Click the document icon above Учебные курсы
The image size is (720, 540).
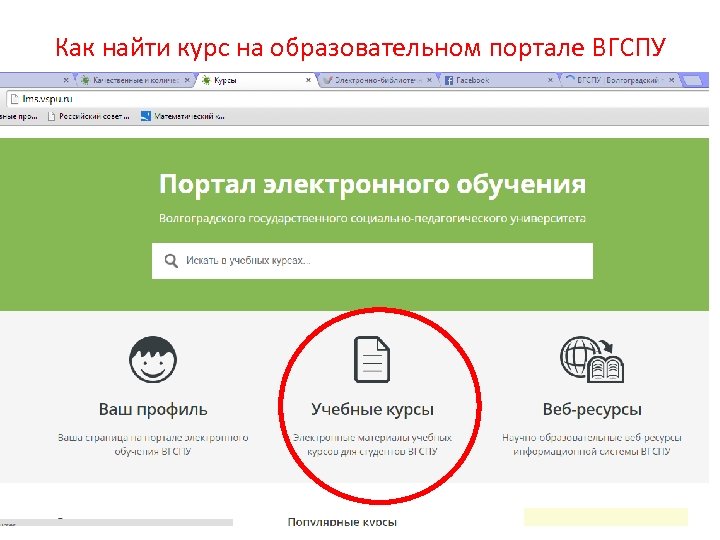(x=372, y=360)
